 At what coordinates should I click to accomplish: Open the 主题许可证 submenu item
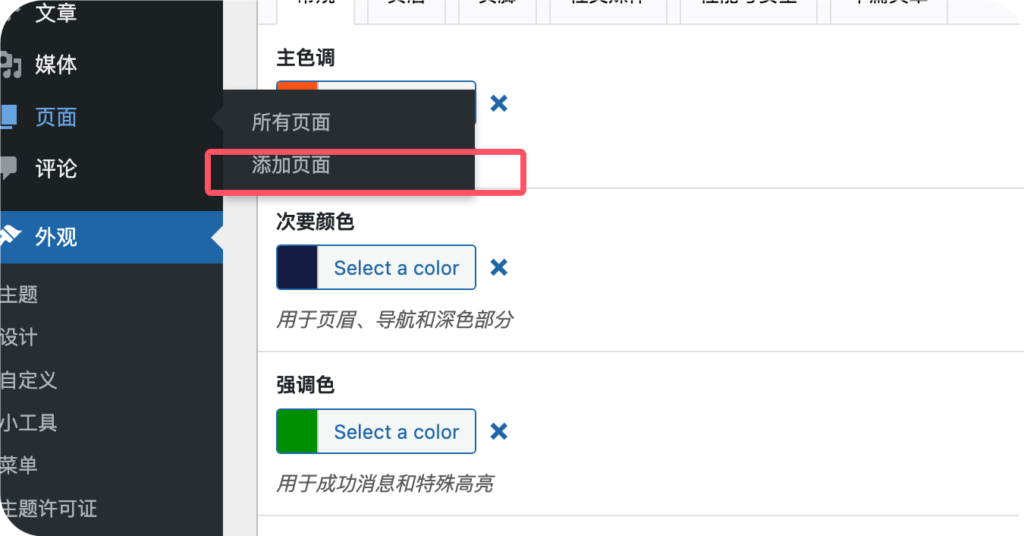pos(49,509)
